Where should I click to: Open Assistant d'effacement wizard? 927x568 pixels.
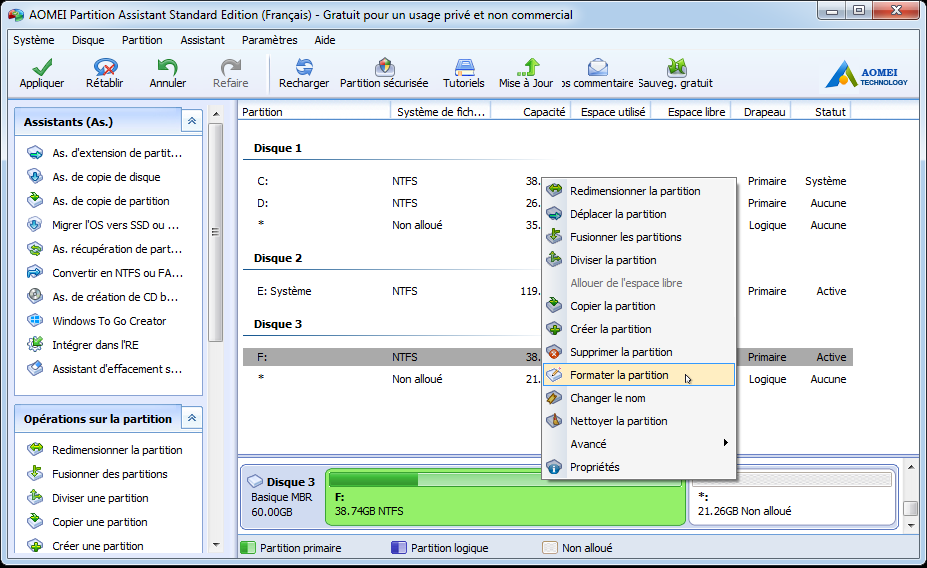coord(105,369)
